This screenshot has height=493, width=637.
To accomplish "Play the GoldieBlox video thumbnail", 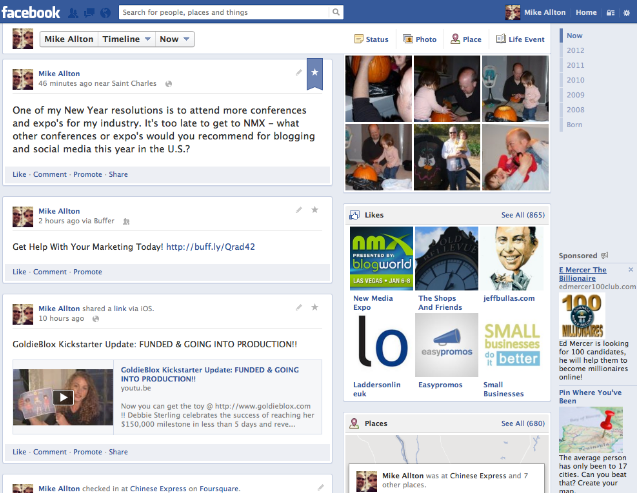I will (63, 397).
